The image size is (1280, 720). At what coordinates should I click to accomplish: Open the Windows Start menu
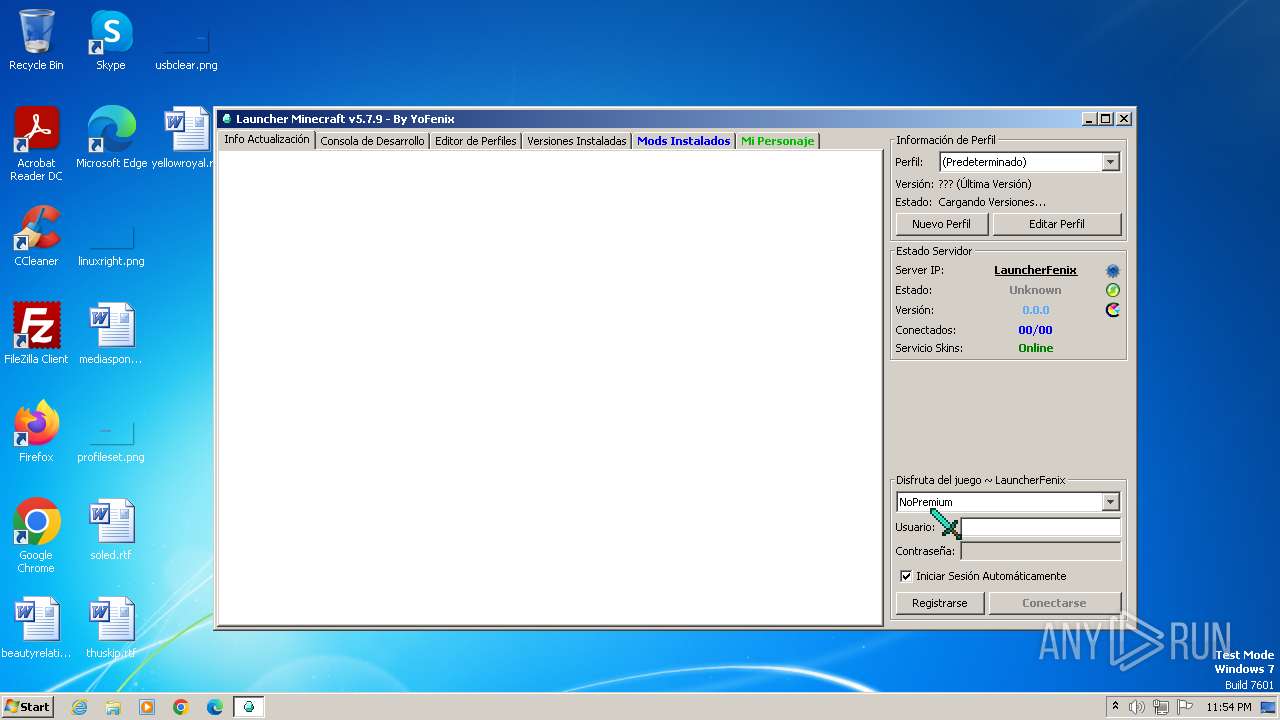tap(27, 707)
